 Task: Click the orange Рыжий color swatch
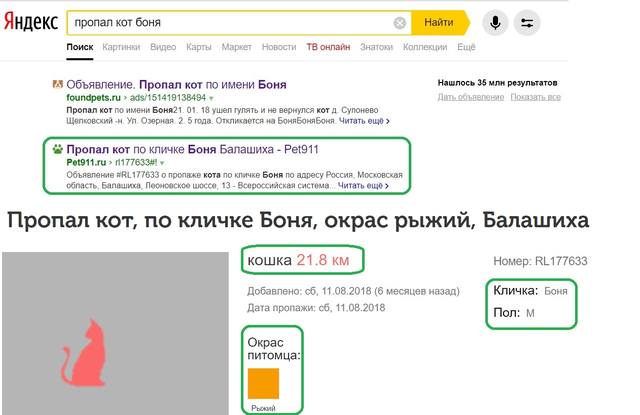coord(263,384)
